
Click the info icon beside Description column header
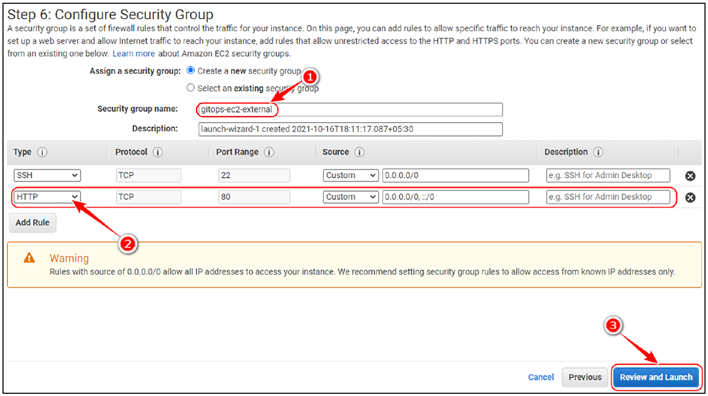click(598, 152)
